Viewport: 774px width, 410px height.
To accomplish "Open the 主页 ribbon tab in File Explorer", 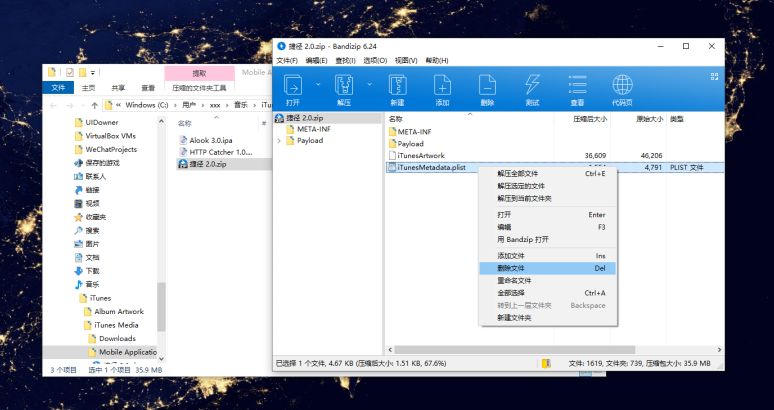I will tap(88, 88).
